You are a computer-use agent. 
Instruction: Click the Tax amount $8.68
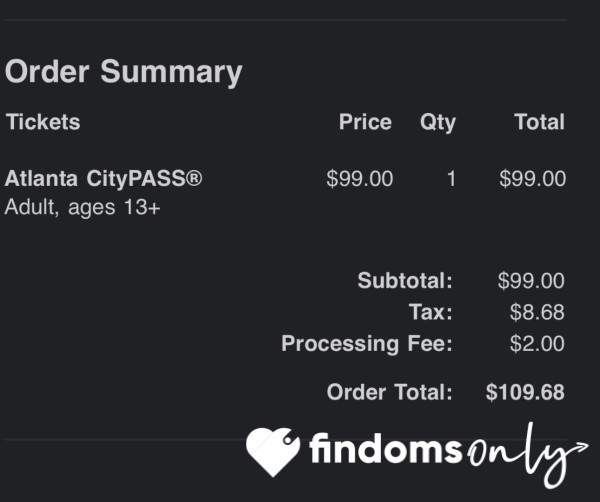click(x=537, y=312)
